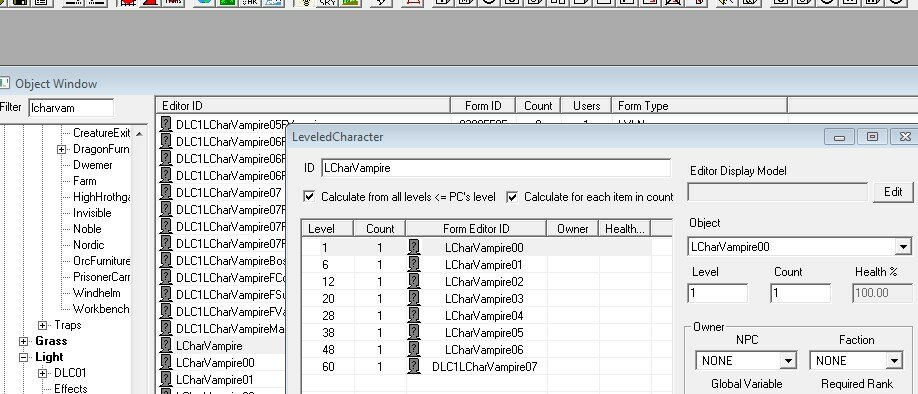Click icon of DLC1LCharVampireMa row in Object Window
The width and height of the screenshot is (918, 394).
(166, 328)
